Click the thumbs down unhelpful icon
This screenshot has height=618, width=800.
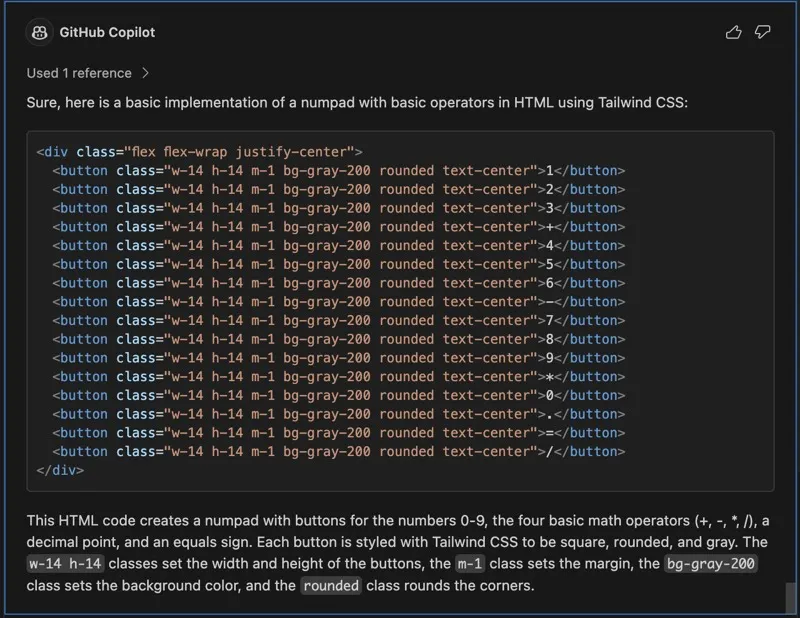coord(762,32)
